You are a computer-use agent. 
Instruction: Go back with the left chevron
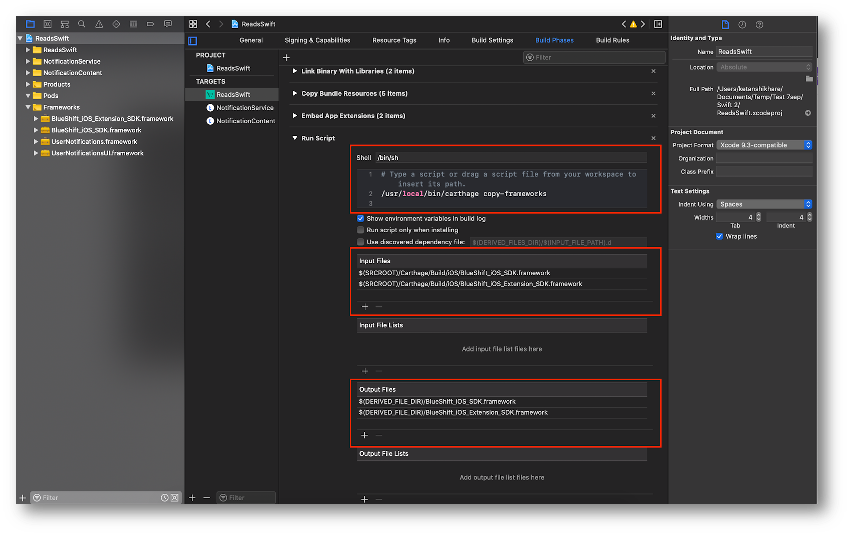(x=208, y=24)
